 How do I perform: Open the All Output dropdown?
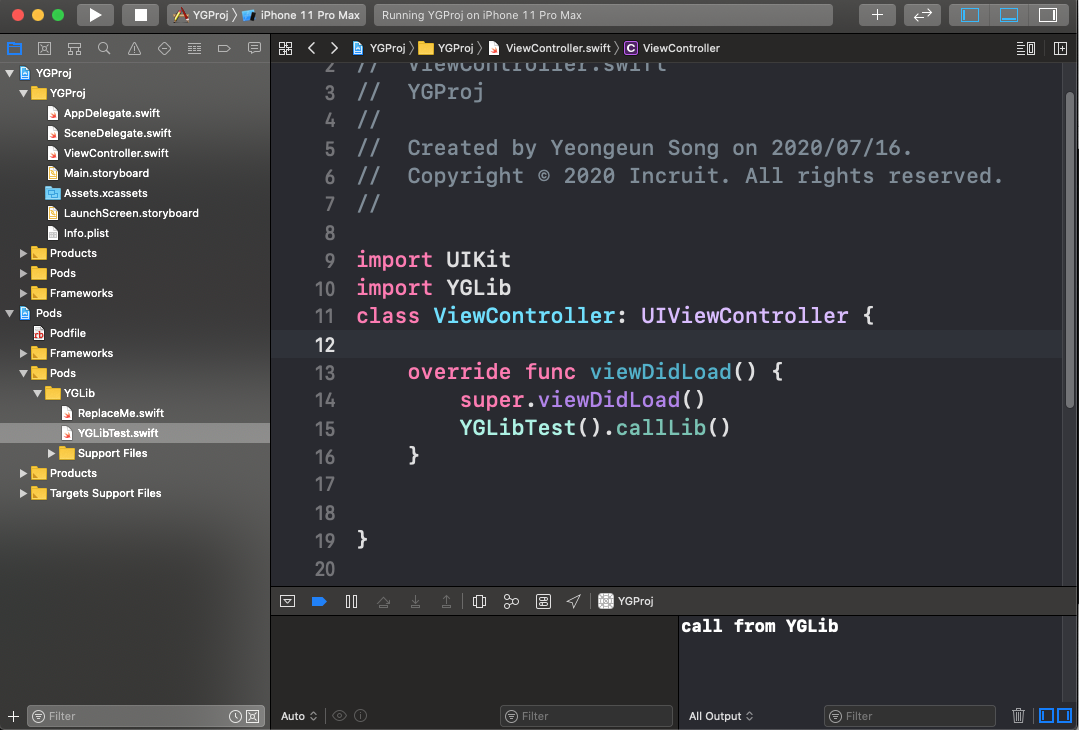tap(721, 716)
